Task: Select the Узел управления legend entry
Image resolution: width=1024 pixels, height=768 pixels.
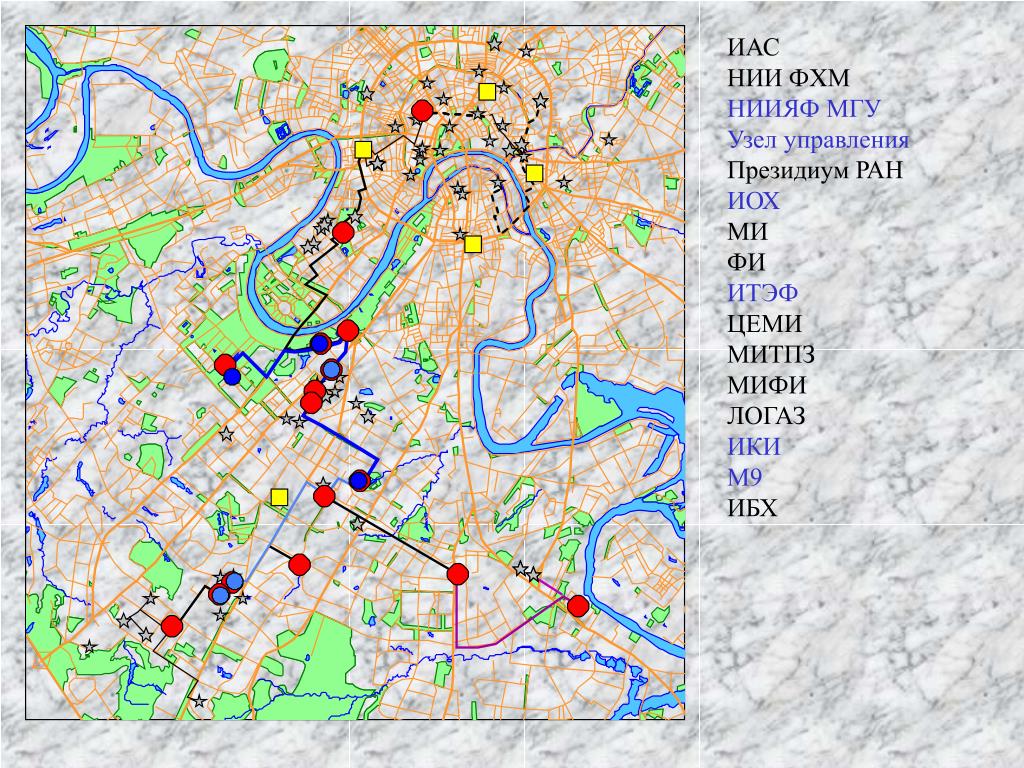Action: coord(818,140)
